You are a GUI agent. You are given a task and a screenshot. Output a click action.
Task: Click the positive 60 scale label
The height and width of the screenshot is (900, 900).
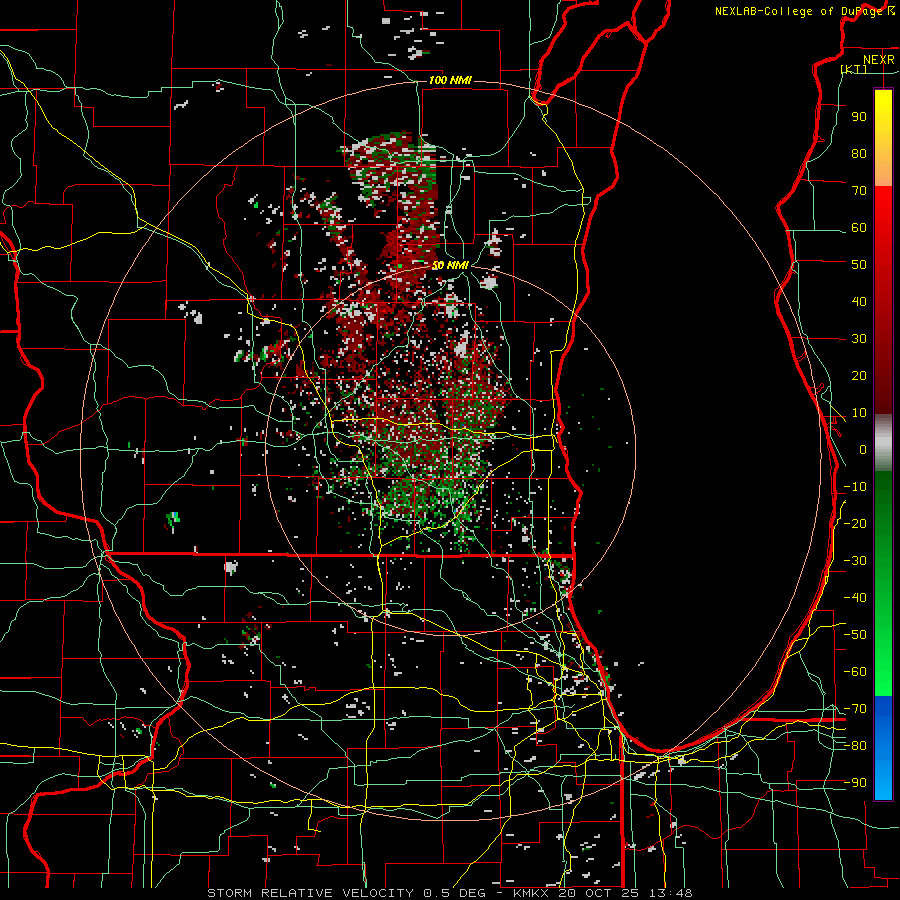coord(859,227)
